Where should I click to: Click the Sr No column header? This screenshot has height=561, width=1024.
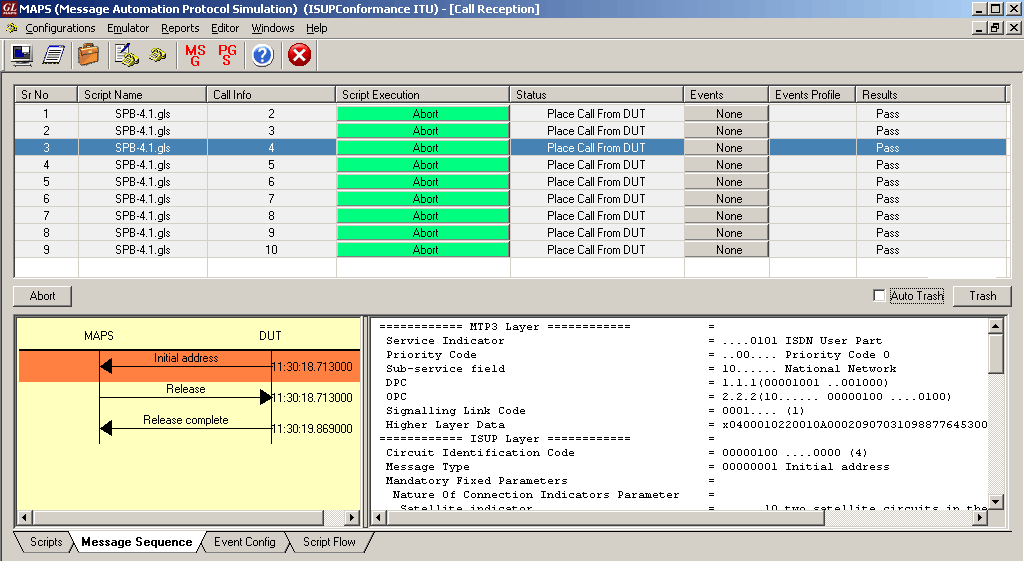pos(46,95)
